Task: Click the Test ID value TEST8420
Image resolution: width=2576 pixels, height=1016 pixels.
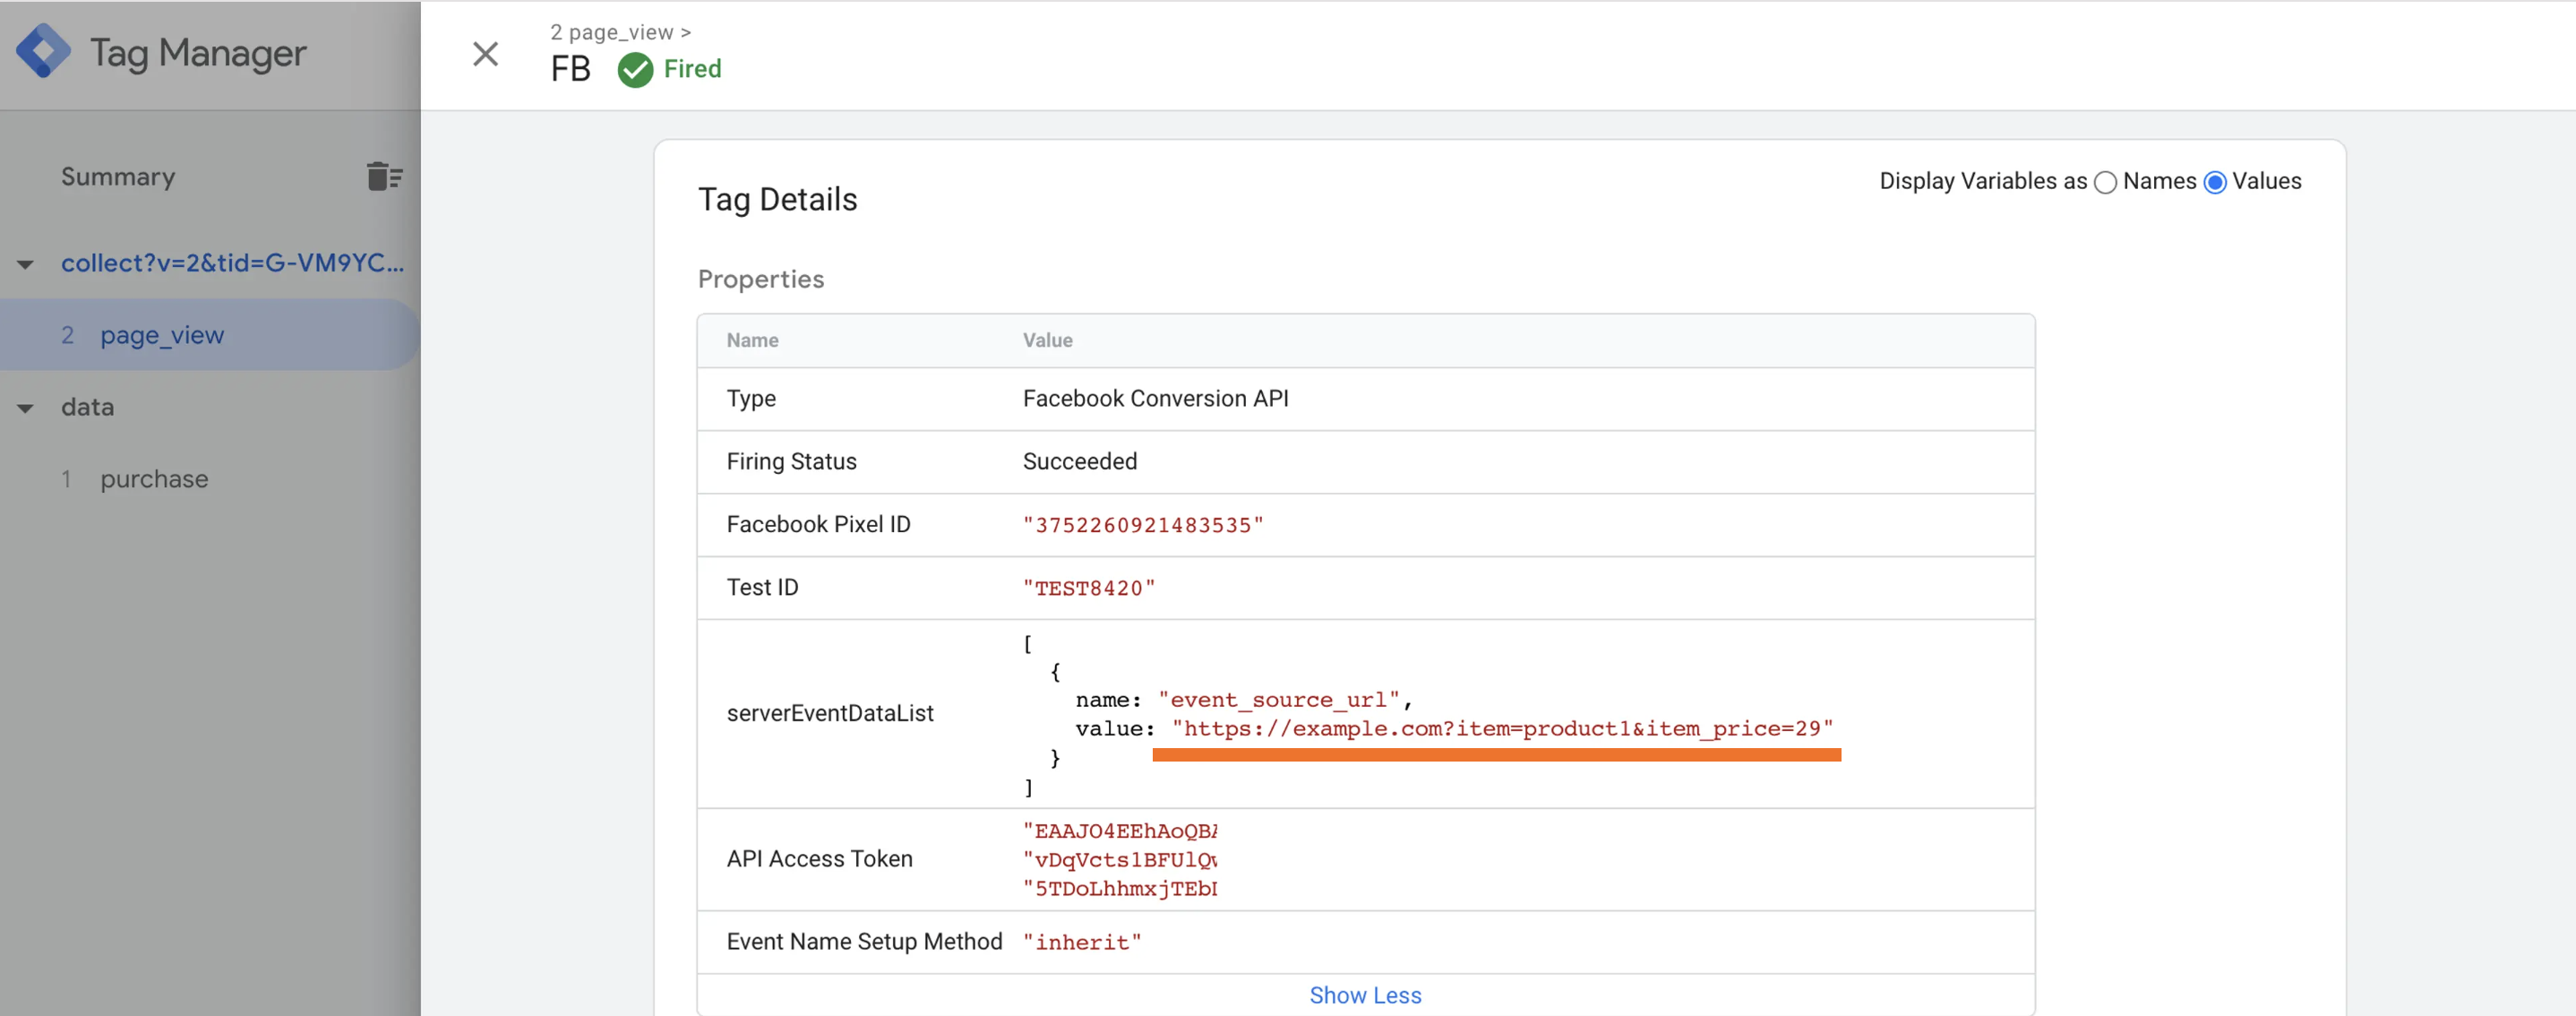Action: point(1089,589)
